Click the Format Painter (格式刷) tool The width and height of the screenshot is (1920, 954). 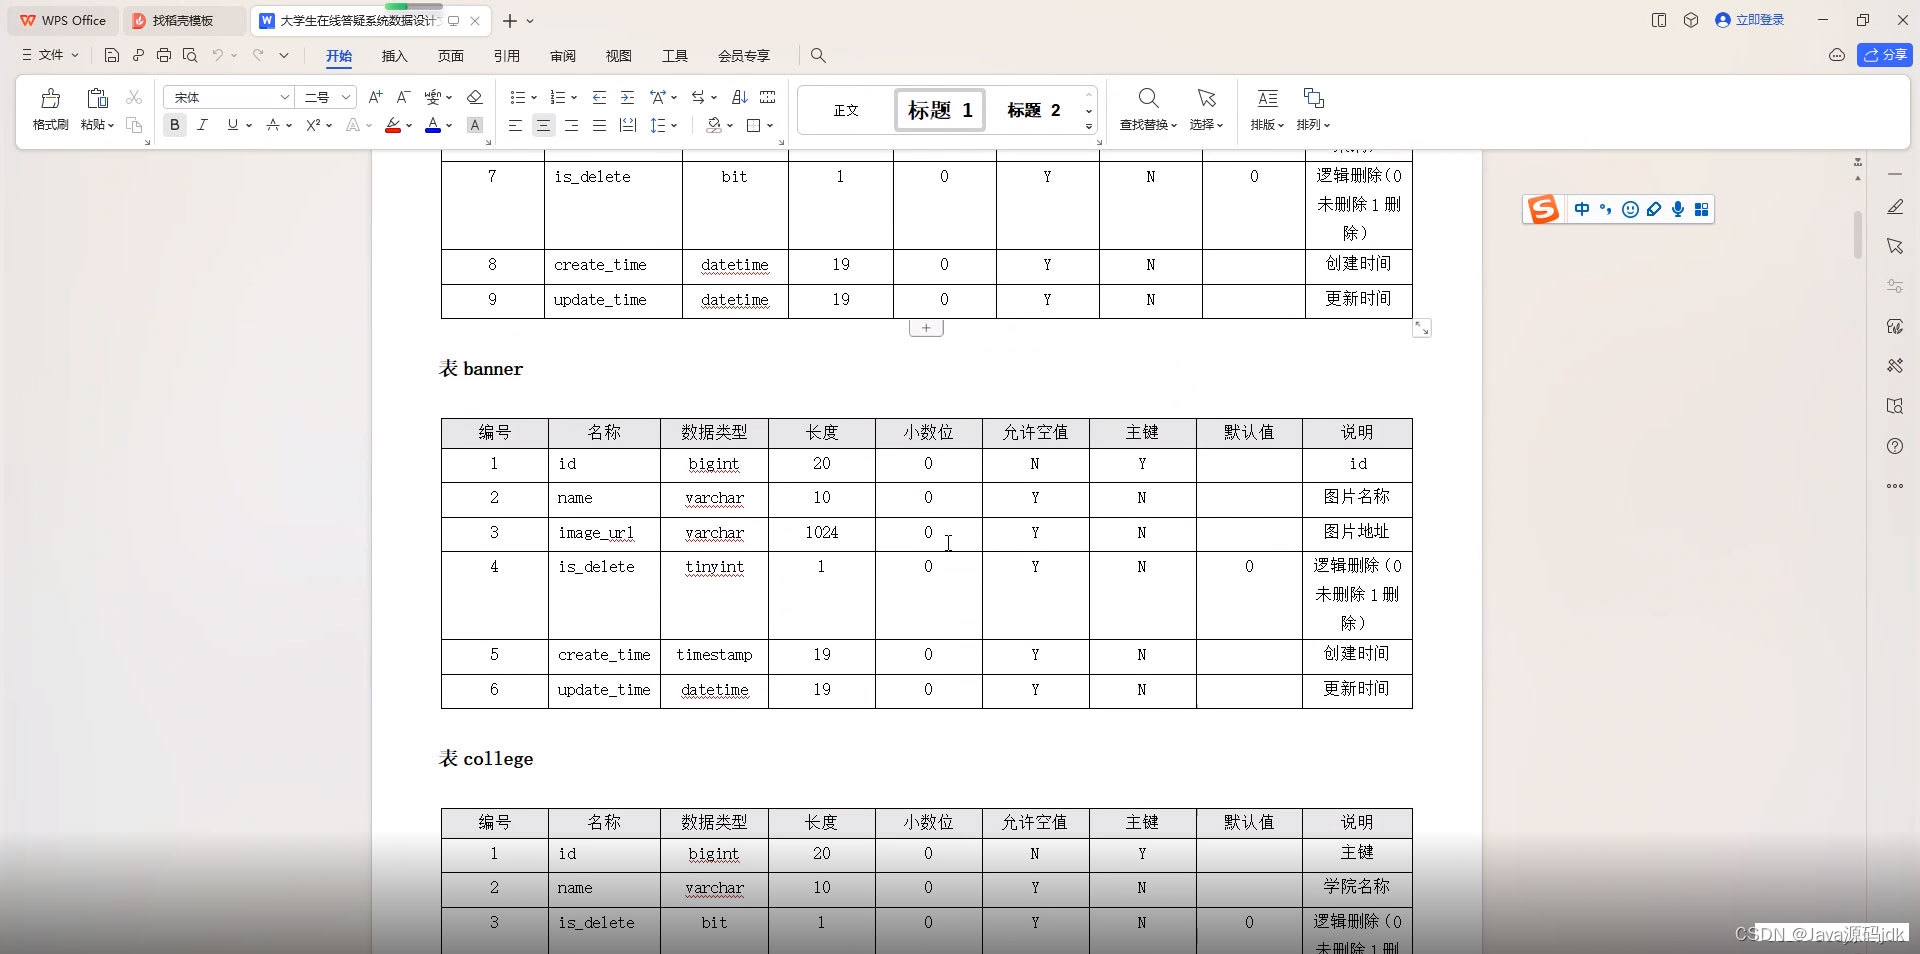[x=50, y=109]
